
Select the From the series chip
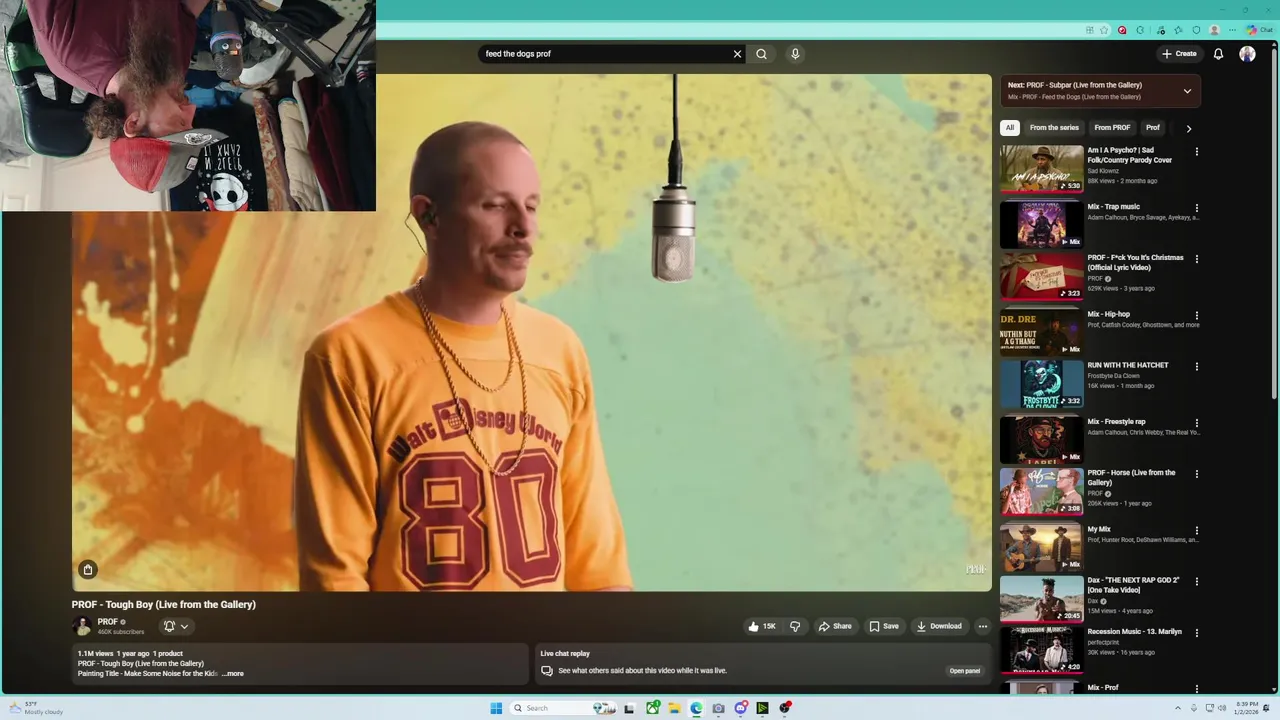tap(1054, 128)
